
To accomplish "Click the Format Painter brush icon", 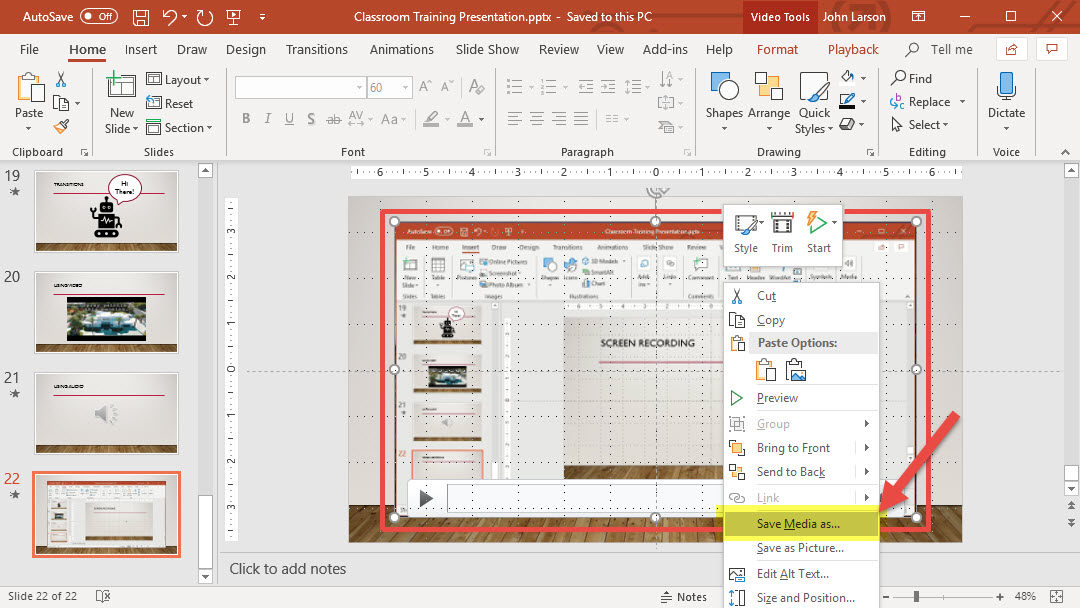I will pos(61,126).
